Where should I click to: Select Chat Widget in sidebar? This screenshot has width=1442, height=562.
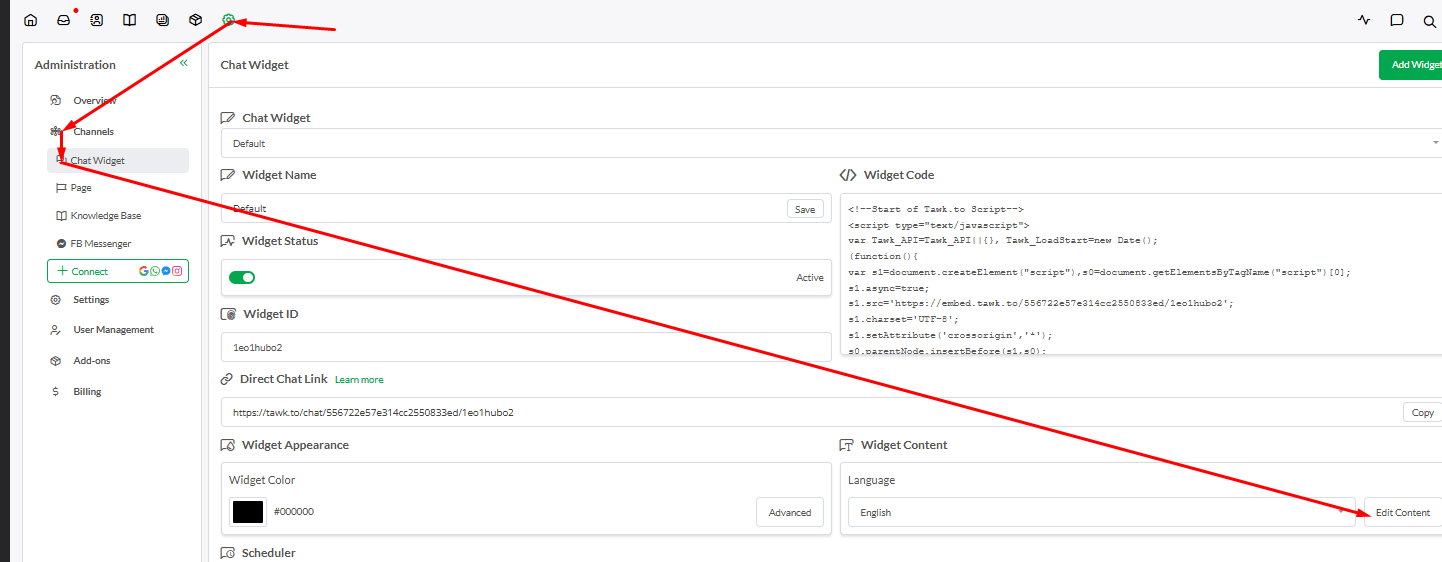(118, 160)
